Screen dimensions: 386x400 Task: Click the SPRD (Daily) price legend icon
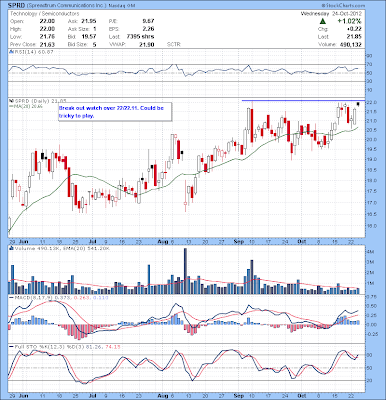pyautogui.click(x=11, y=101)
